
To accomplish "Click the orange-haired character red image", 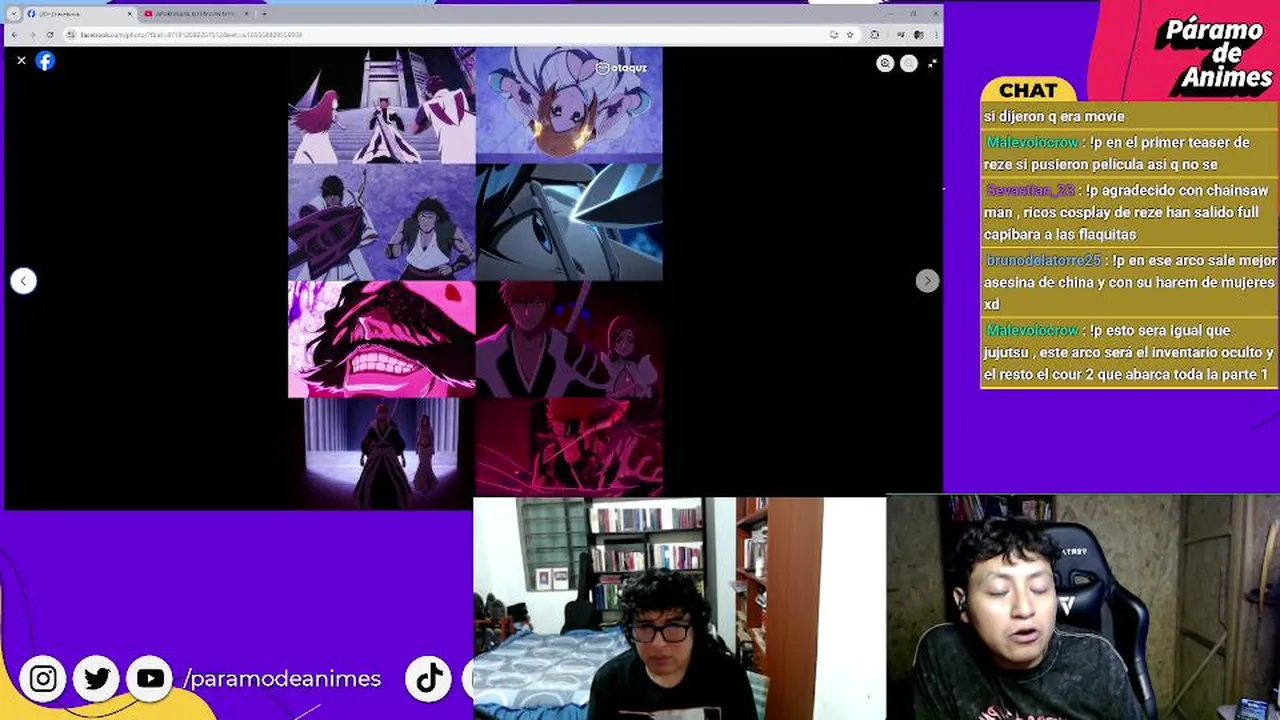I will pos(569,340).
